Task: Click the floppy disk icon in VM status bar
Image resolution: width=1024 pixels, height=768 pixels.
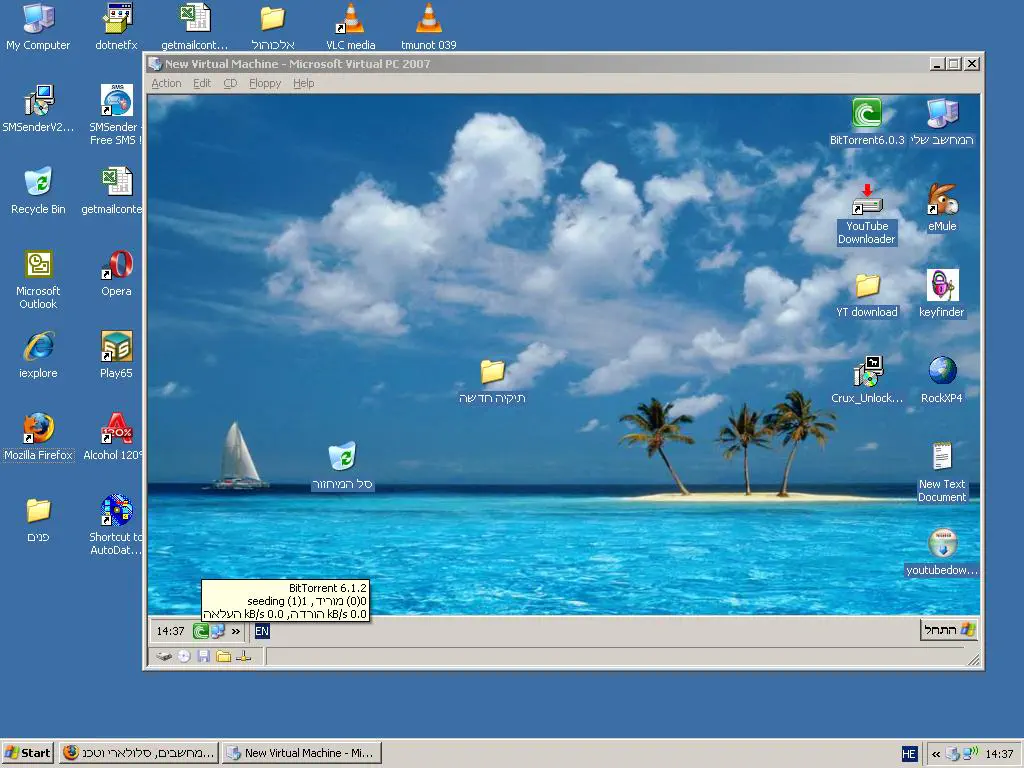Action: pos(204,657)
